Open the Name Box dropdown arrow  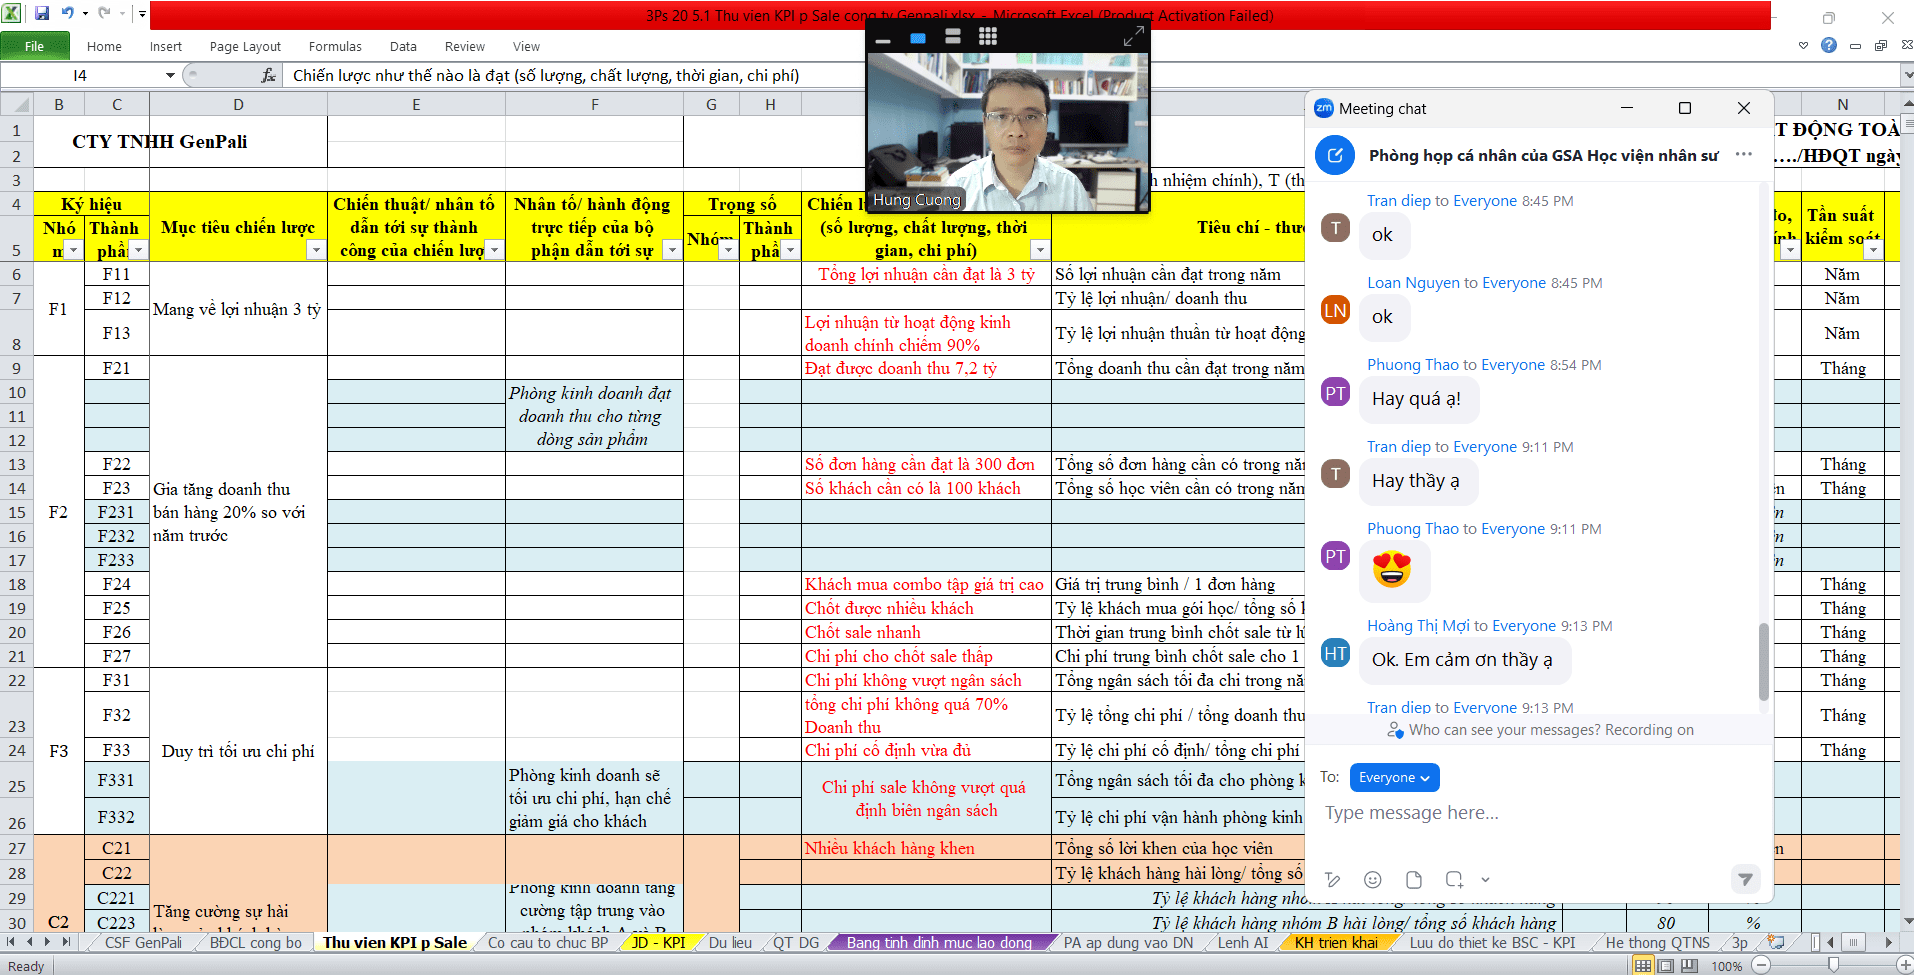point(170,75)
